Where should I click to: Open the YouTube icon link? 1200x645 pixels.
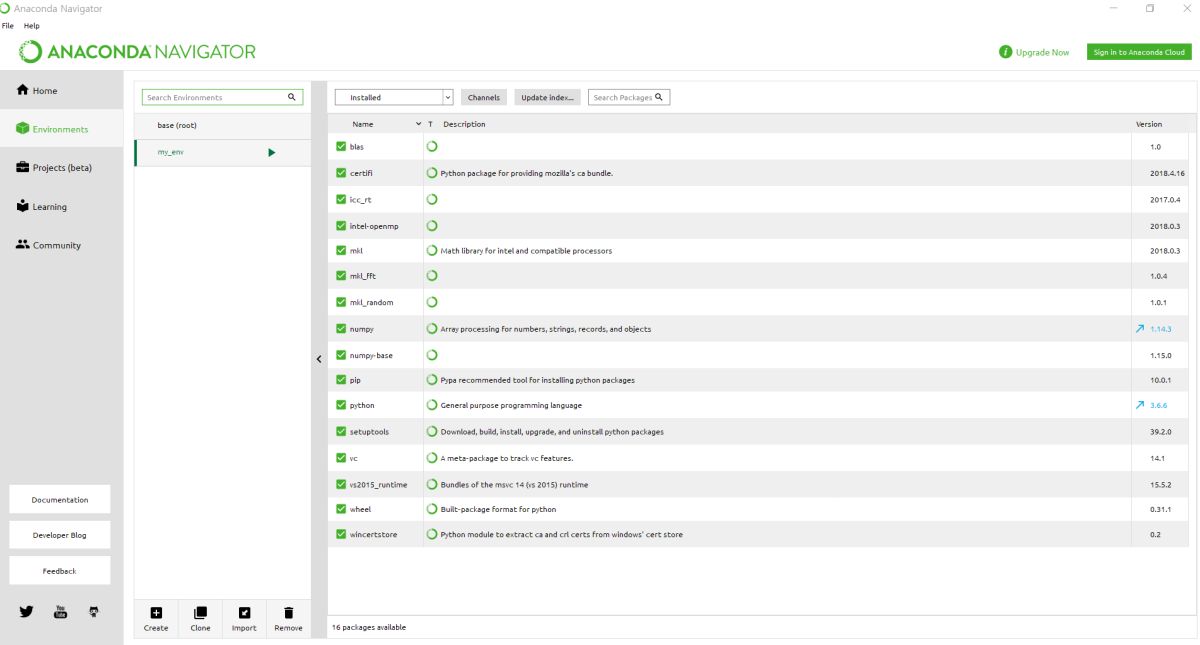[x=60, y=611]
